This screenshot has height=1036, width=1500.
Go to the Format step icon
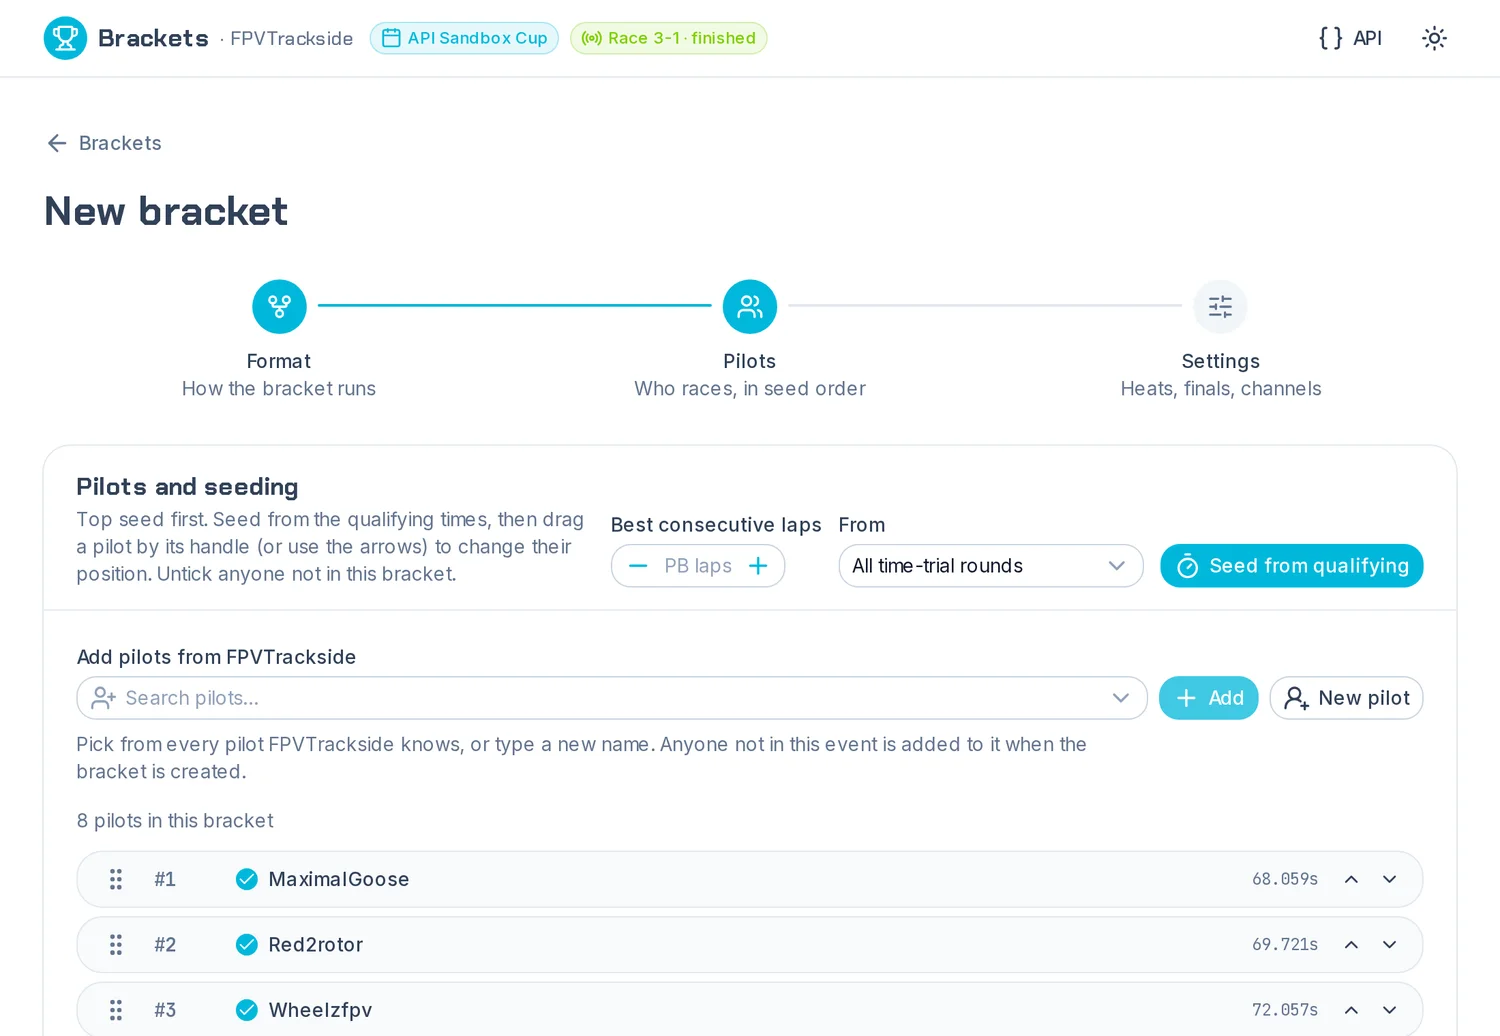(279, 306)
